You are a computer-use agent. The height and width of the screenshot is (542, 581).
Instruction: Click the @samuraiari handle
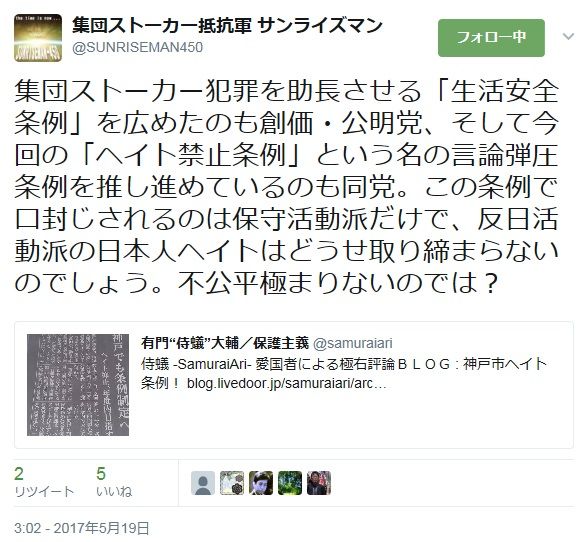click(x=352, y=343)
